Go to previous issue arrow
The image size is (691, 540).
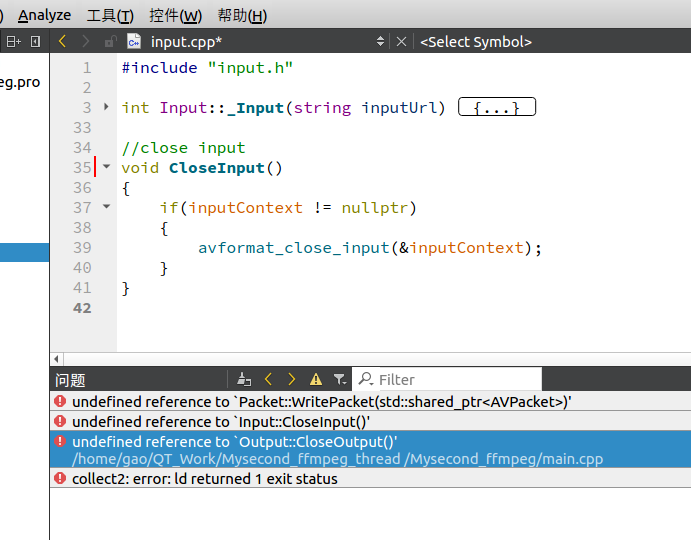268,379
